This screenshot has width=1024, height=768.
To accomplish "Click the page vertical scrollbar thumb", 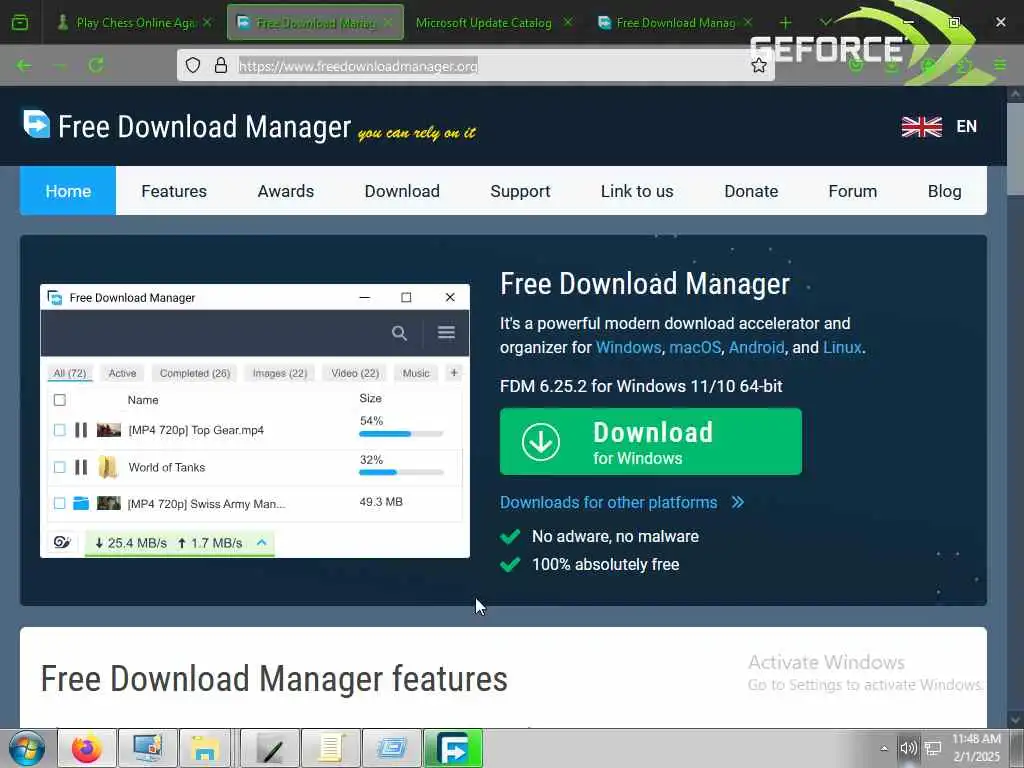I will (x=1015, y=148).
